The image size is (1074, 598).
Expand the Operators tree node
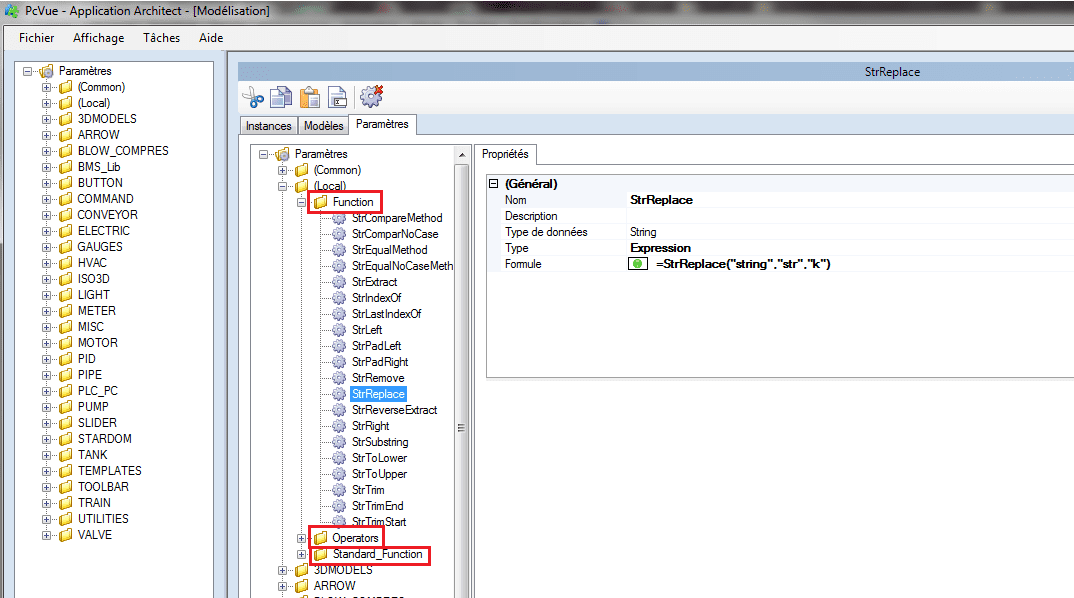[x=301, y=537]
